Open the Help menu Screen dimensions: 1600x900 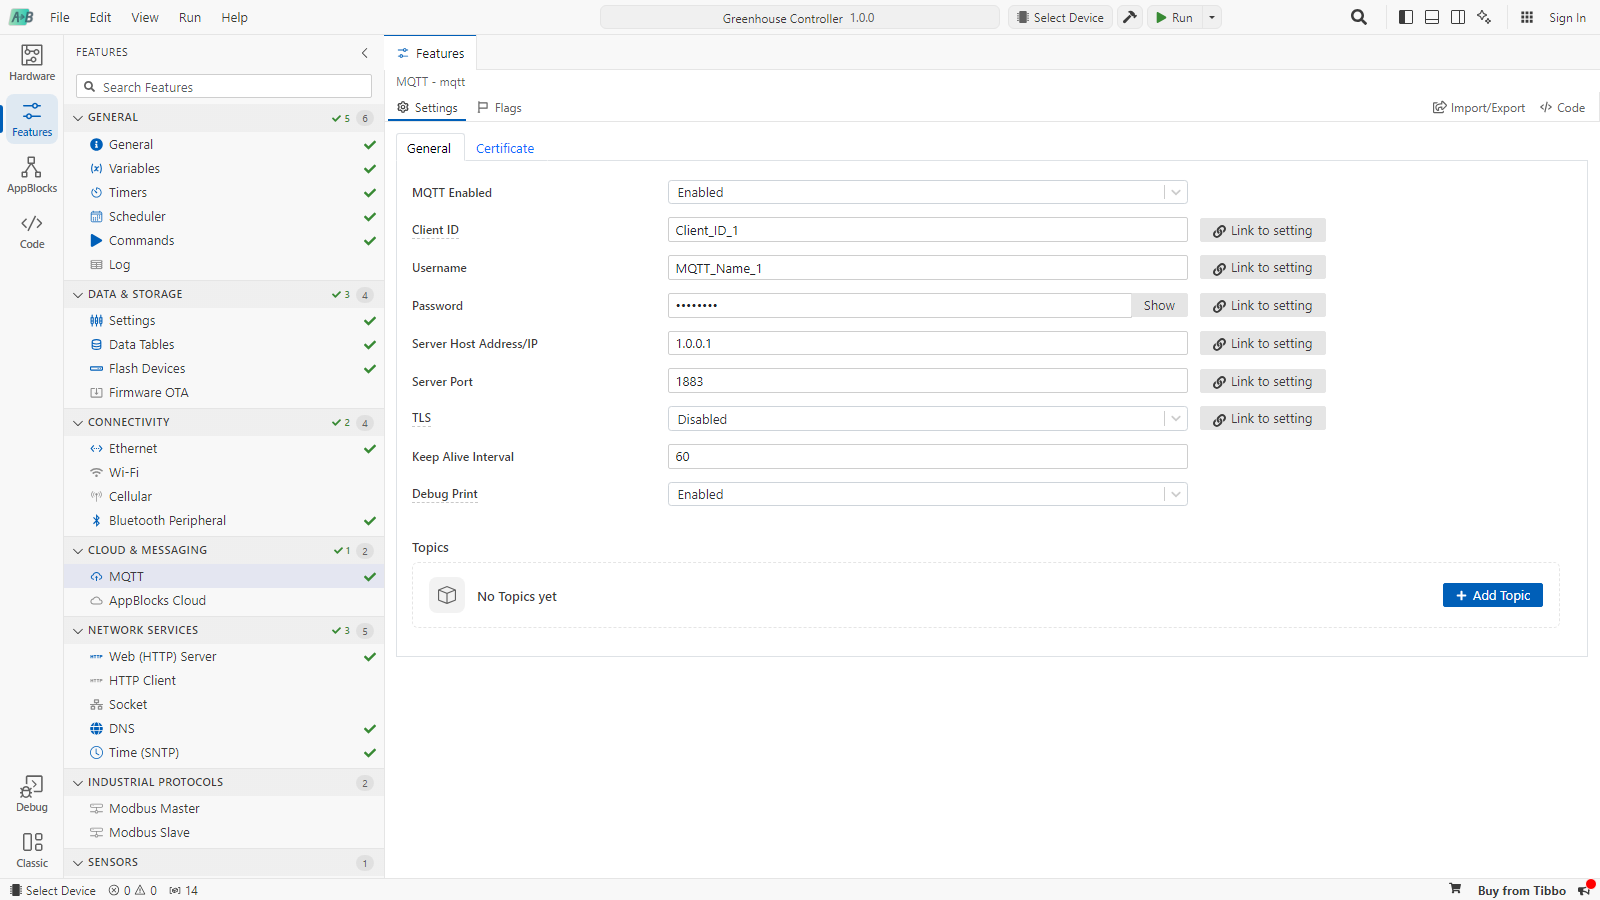[x=235, y=17]
